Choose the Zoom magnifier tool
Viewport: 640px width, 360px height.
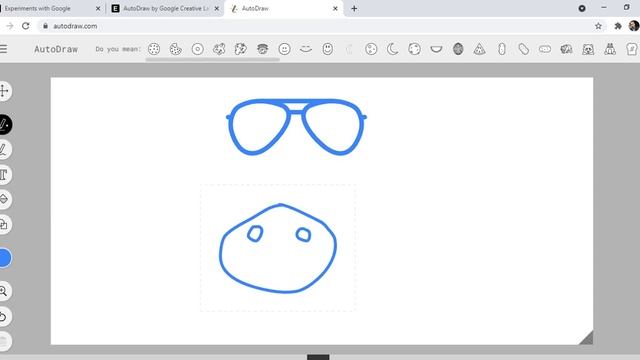click(4, 291)
